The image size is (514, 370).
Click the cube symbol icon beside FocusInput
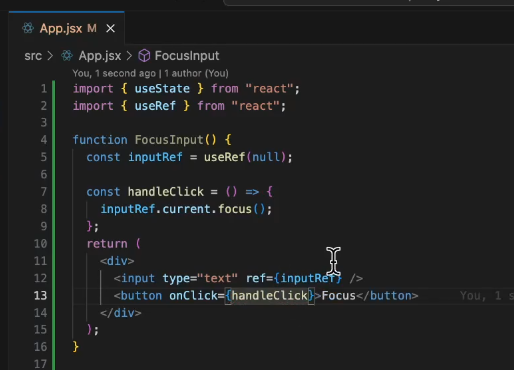coord(144,56)
